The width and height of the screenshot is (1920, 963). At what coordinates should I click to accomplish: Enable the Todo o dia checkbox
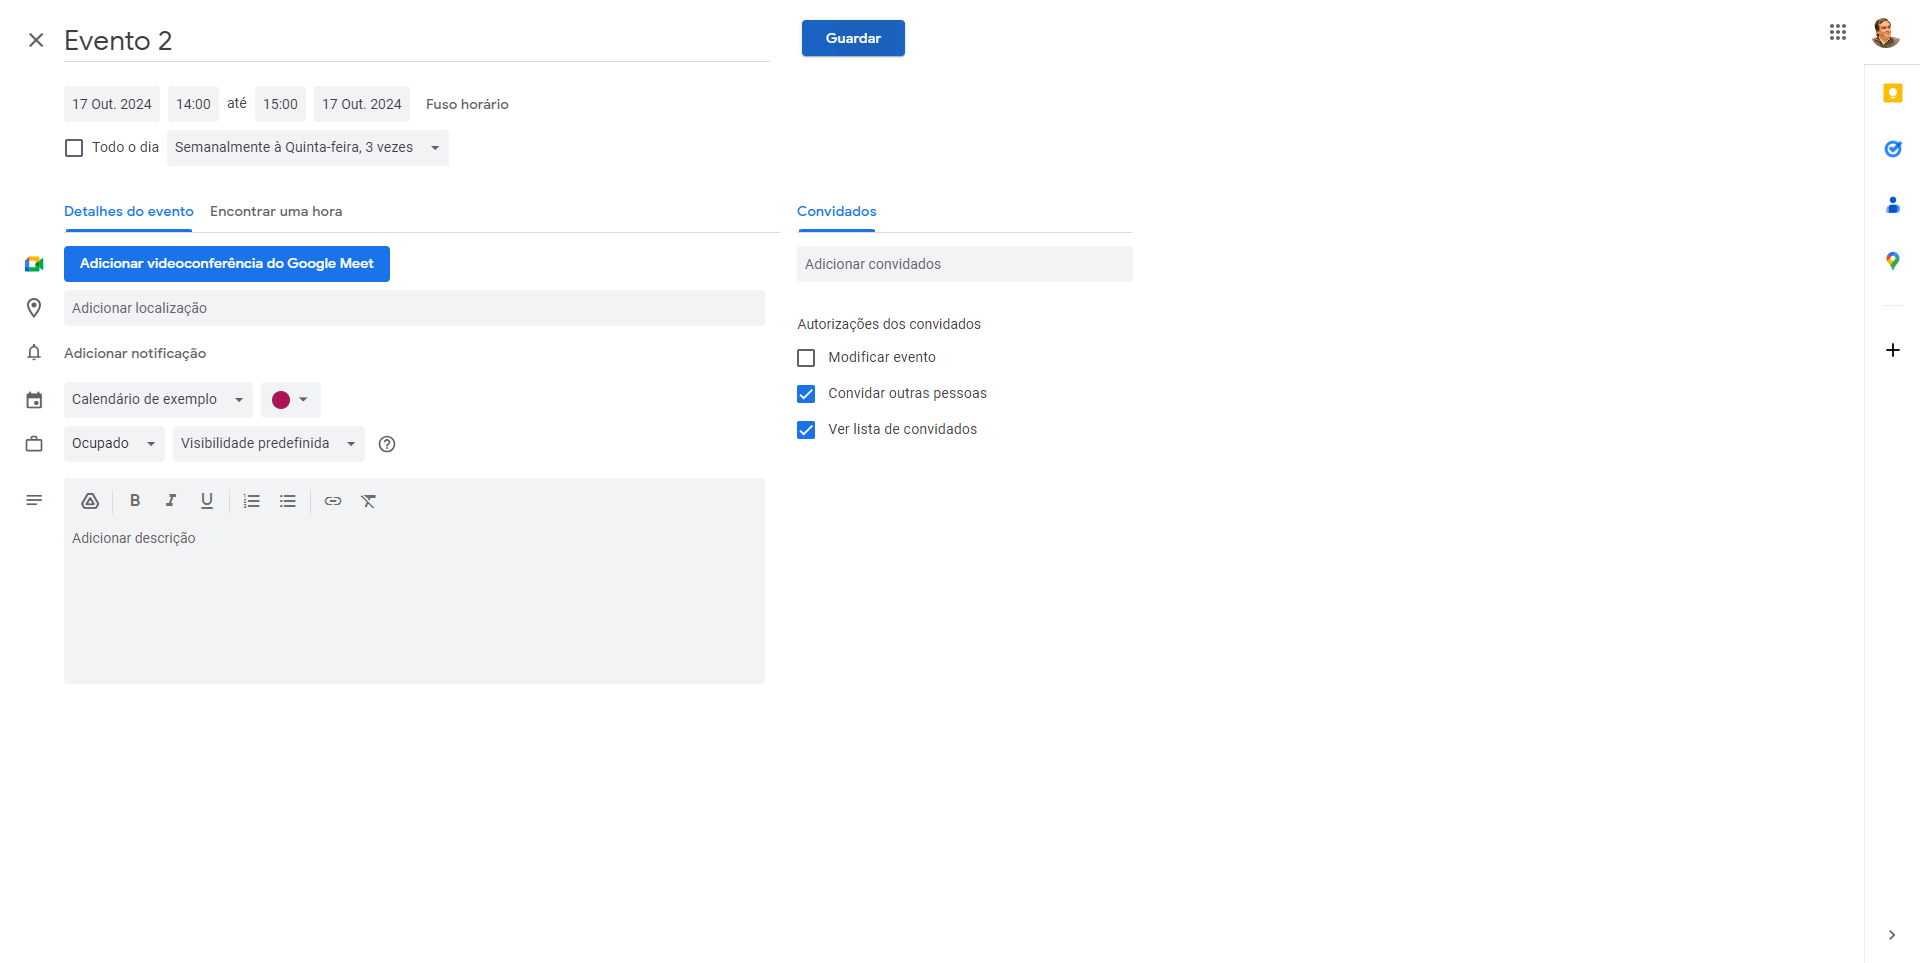[74, 148]
